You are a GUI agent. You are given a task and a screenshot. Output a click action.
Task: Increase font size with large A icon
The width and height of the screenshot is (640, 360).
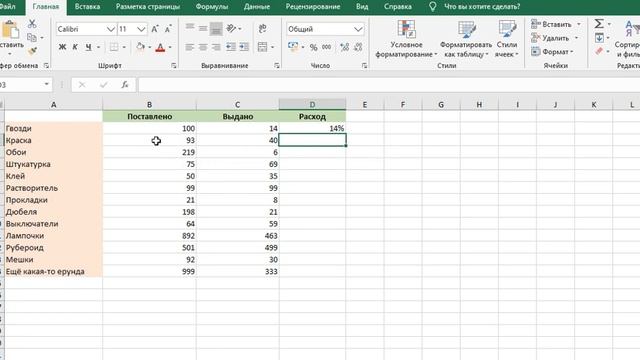(155, 29)
